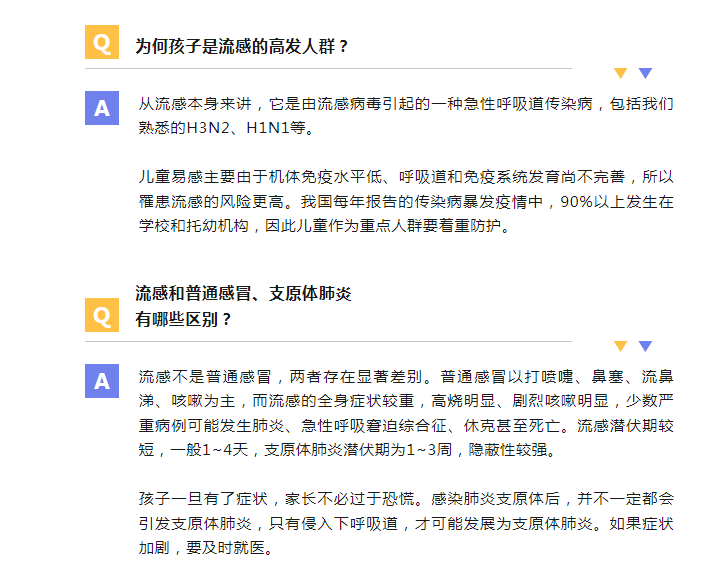Click the blue A icon beside 流感不是普通感冒

102,381
